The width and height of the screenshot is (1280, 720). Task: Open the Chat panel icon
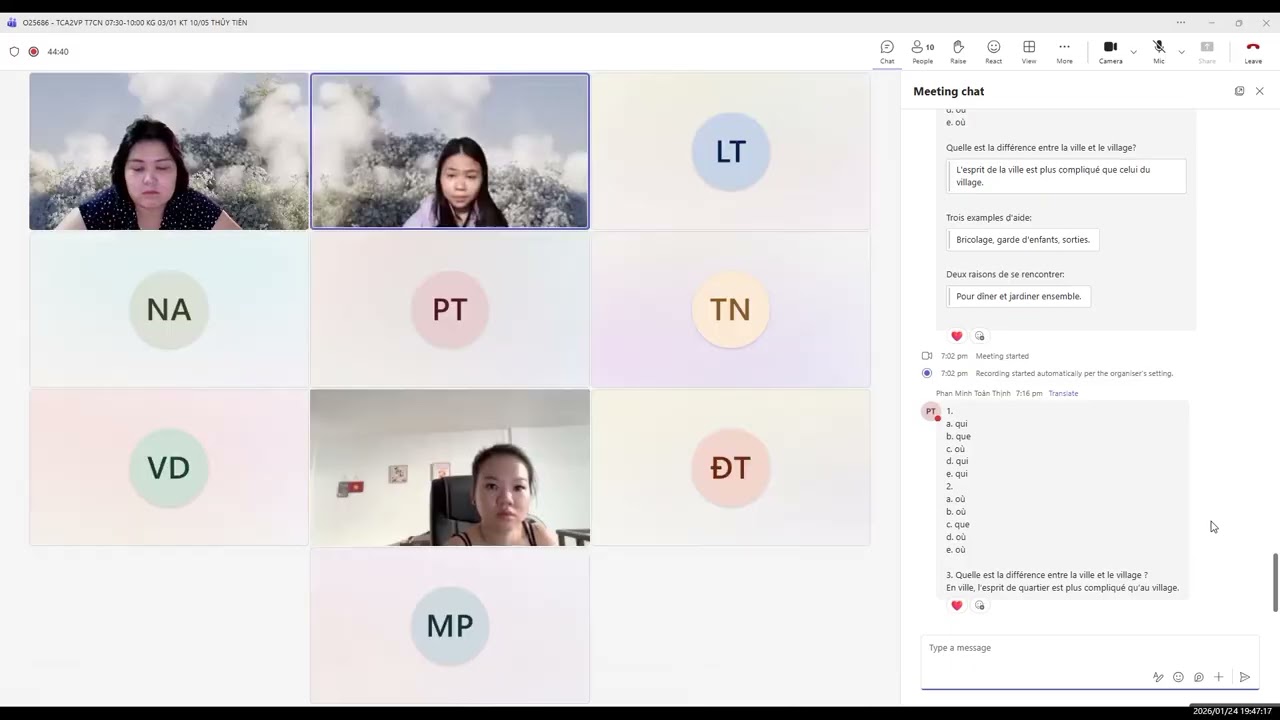tap(887, 52)
